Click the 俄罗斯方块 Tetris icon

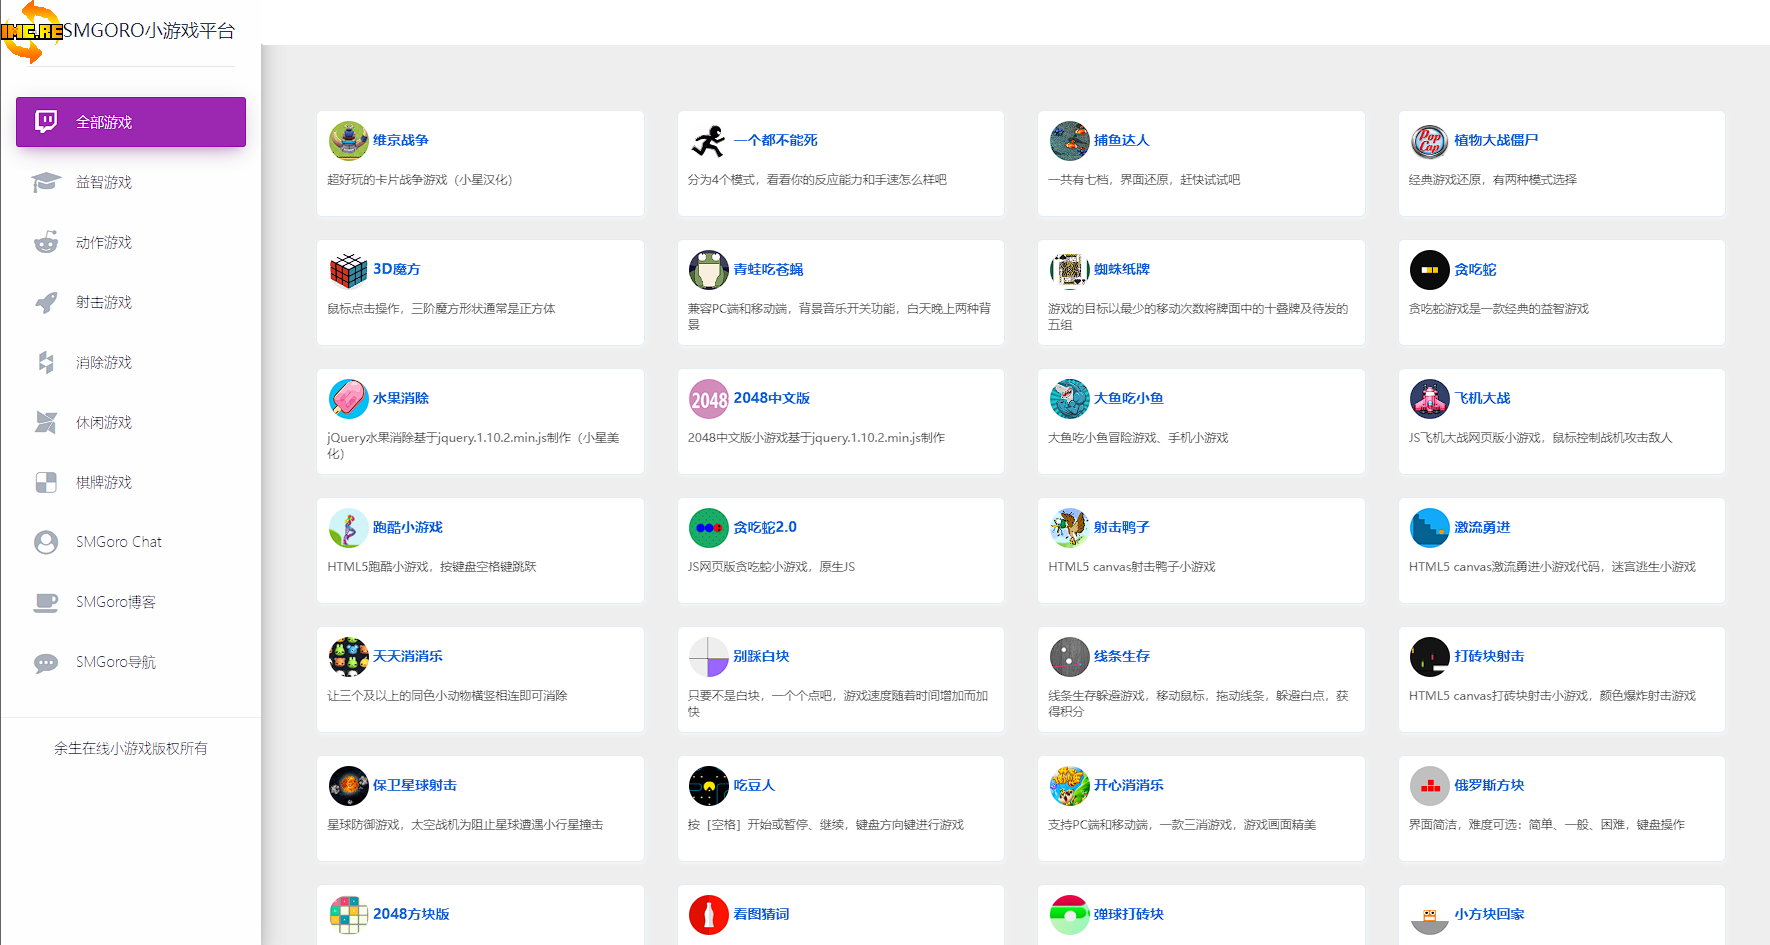[x=1429, y=786]
